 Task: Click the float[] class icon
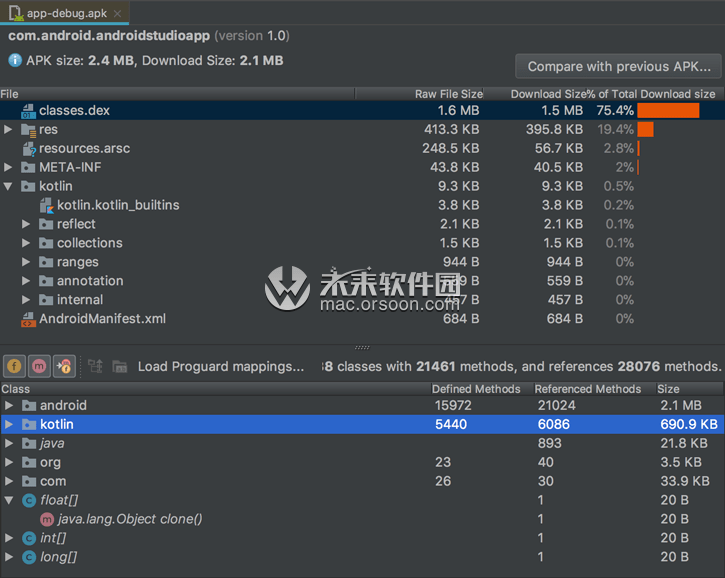29,500
